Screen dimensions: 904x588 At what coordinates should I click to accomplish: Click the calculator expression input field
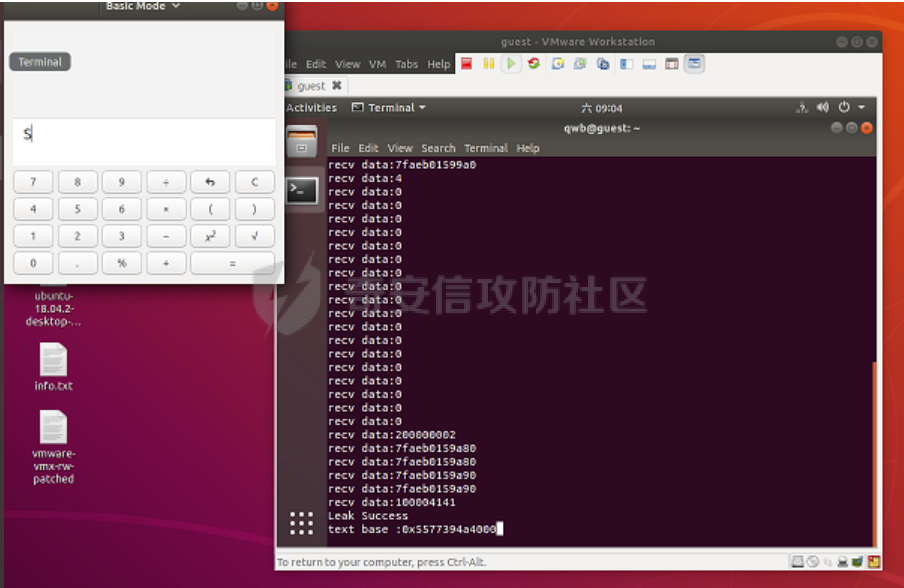pyautogui.click(x=144, y=142)
